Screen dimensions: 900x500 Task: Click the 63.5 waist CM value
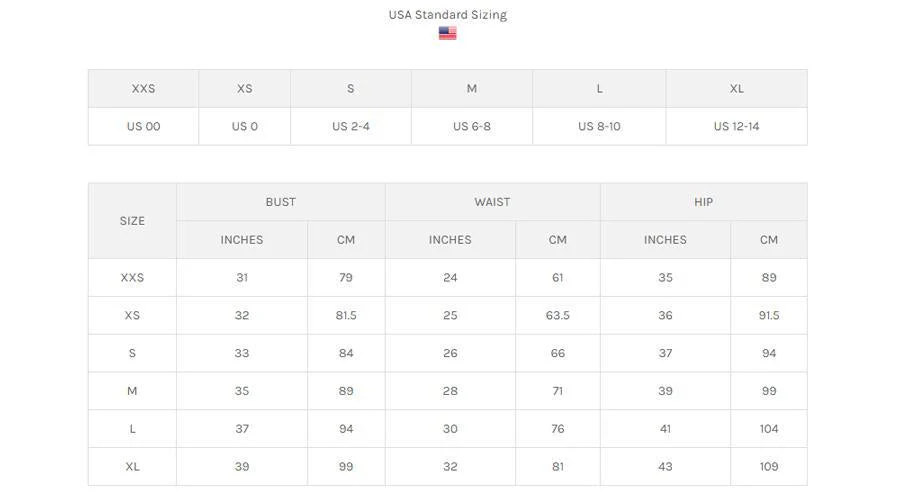pos(557,315)
